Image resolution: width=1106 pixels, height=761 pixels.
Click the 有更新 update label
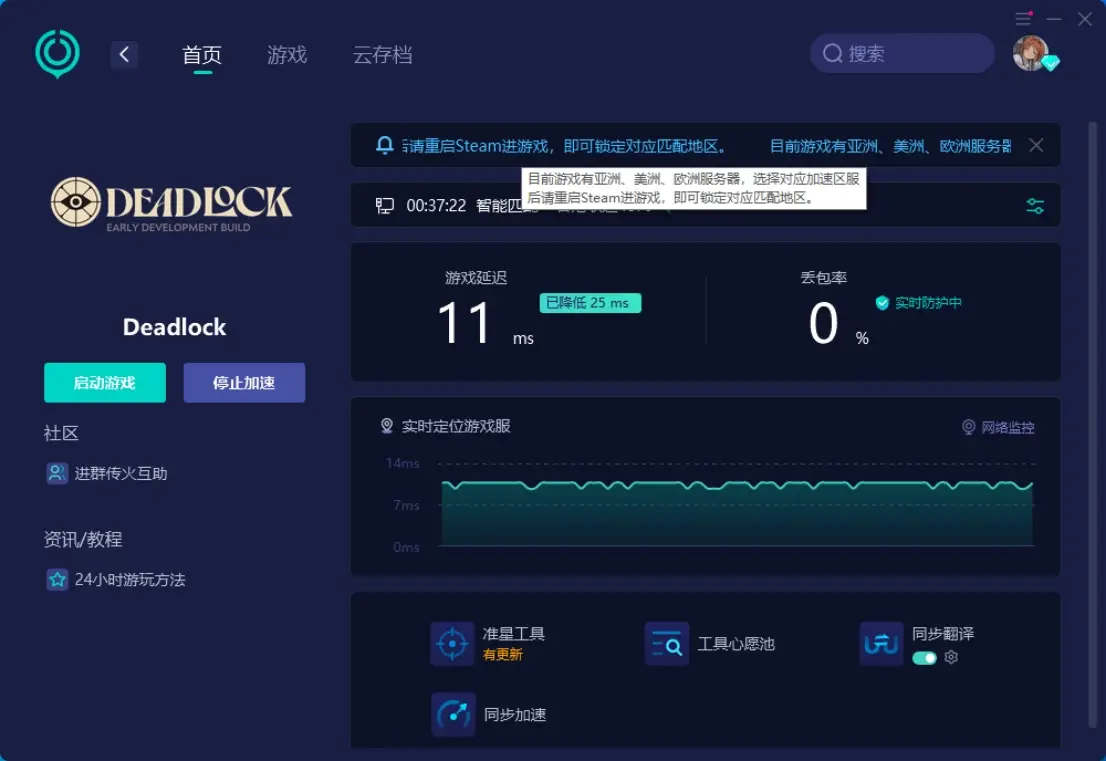pyautogui.click(x=503, y=655)
